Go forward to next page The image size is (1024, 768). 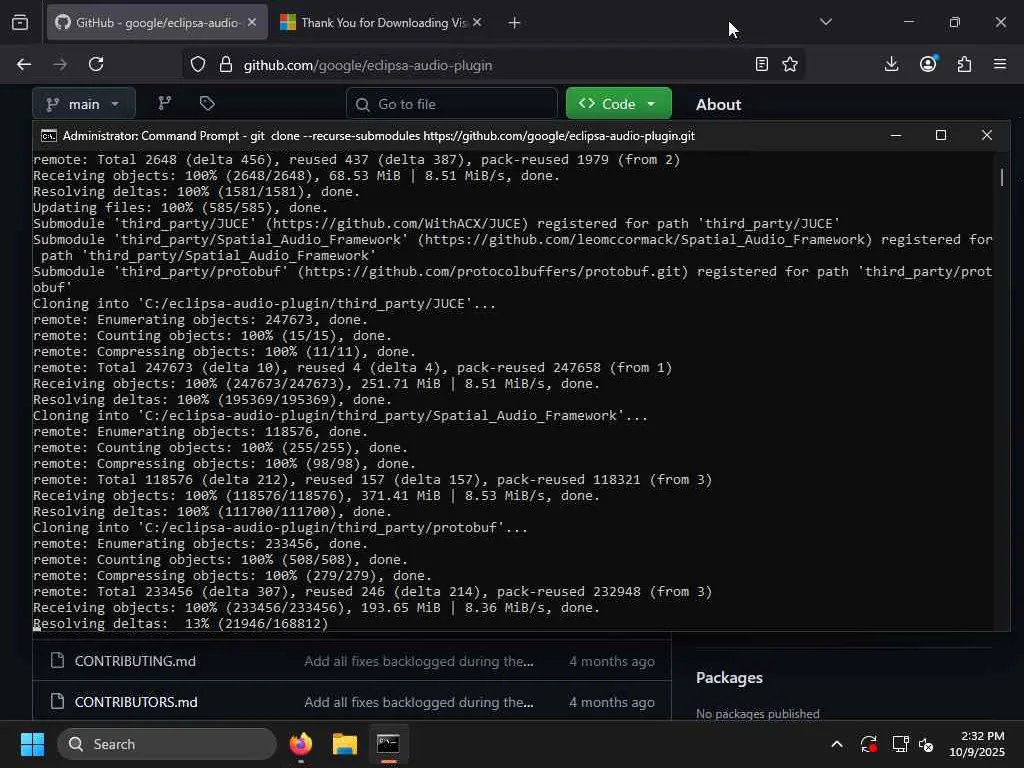(60, 64)
